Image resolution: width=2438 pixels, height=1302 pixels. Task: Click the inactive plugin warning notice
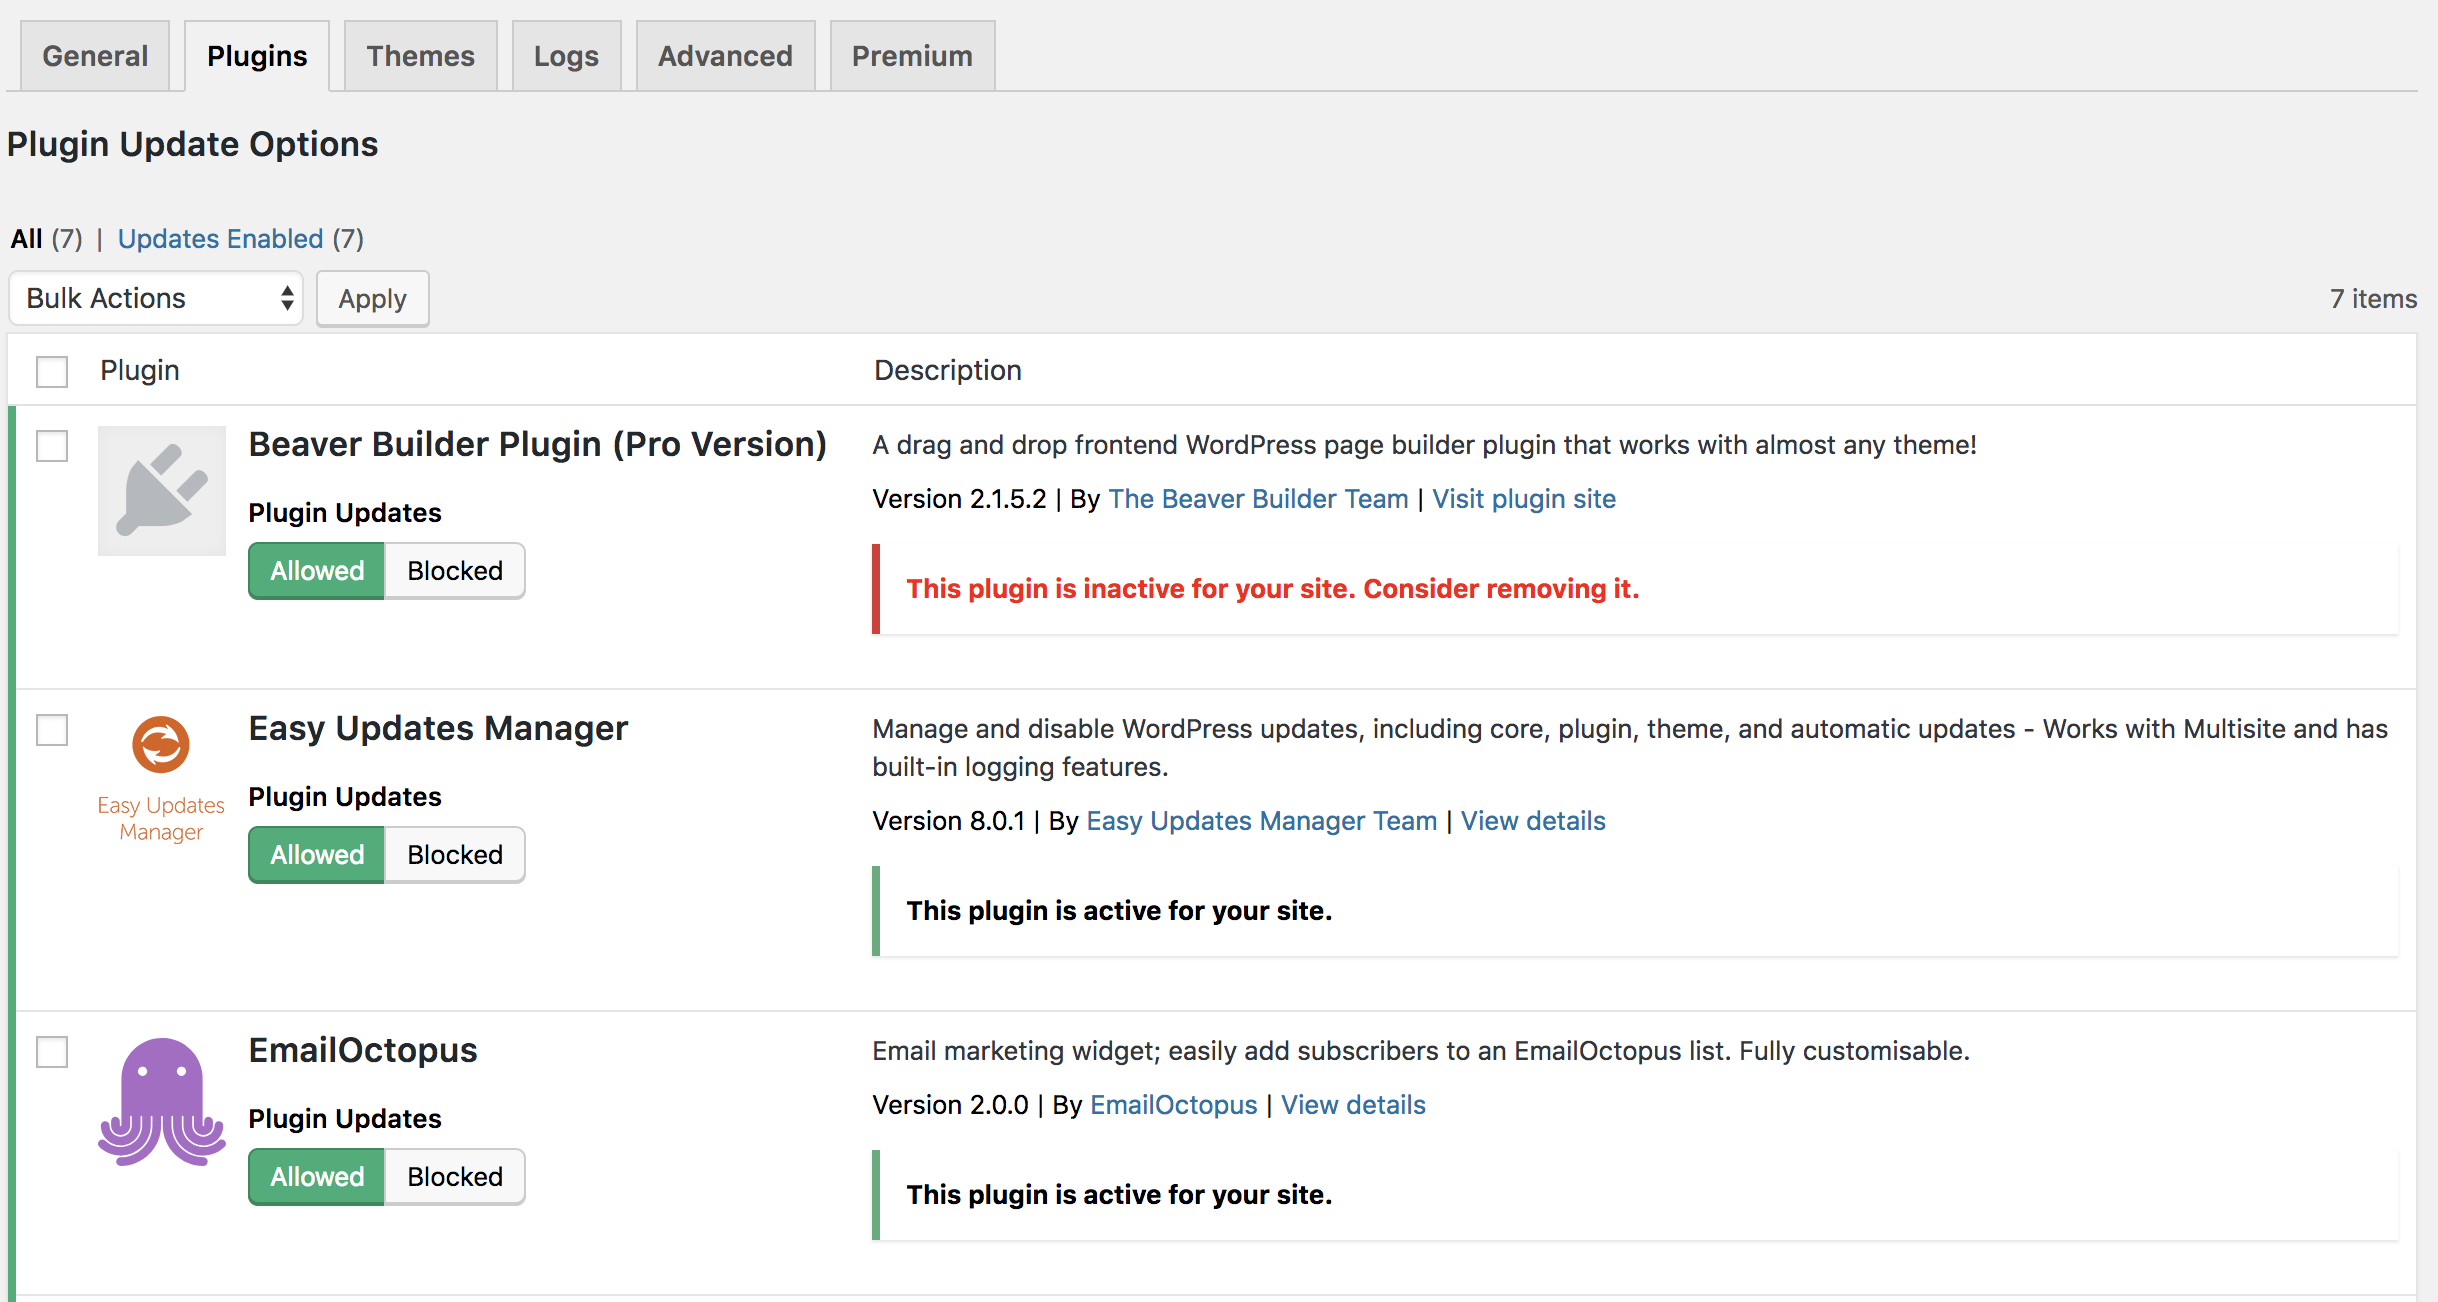coord(1635,589)
